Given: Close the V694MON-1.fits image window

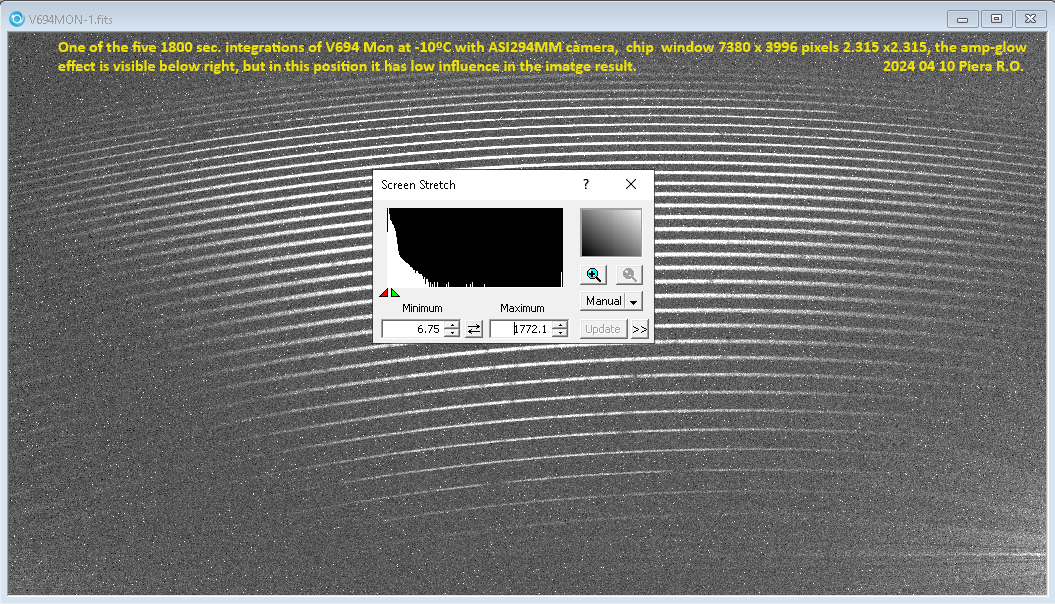Looking at the screenshot, I should pyautogui.click(x=1030, y=19).
